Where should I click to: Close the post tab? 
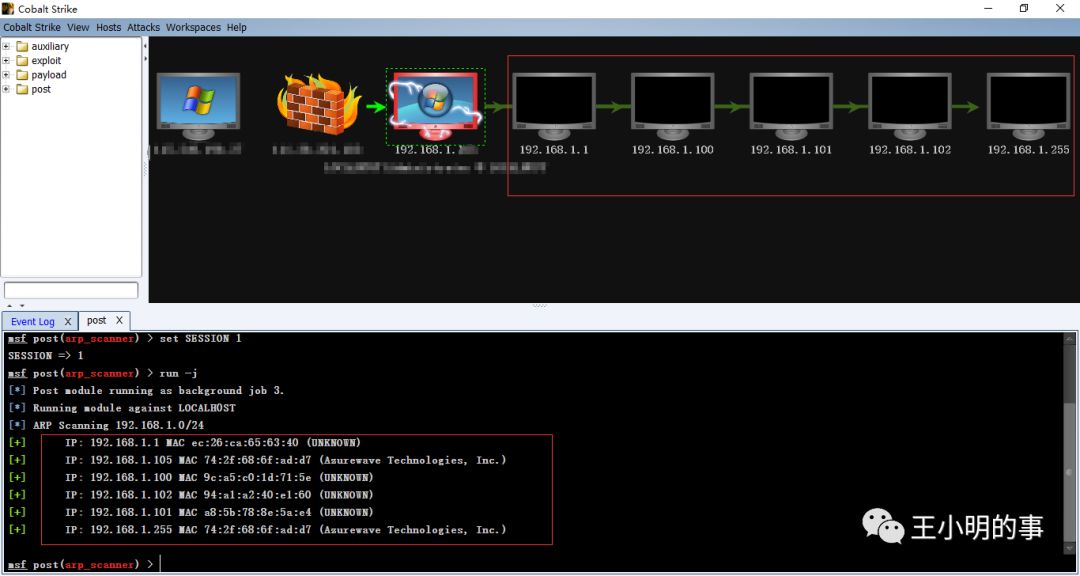[x=119, y=320]
